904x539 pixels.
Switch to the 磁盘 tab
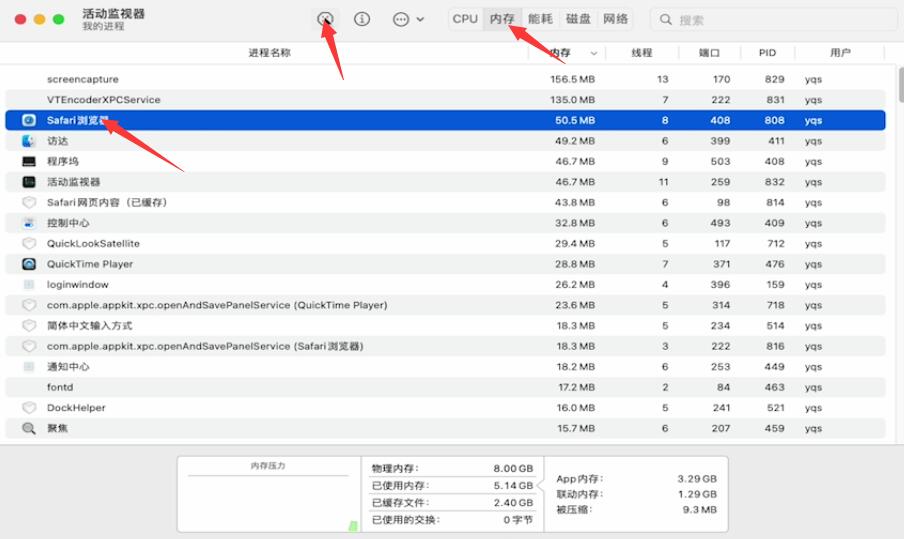point(578,19)
